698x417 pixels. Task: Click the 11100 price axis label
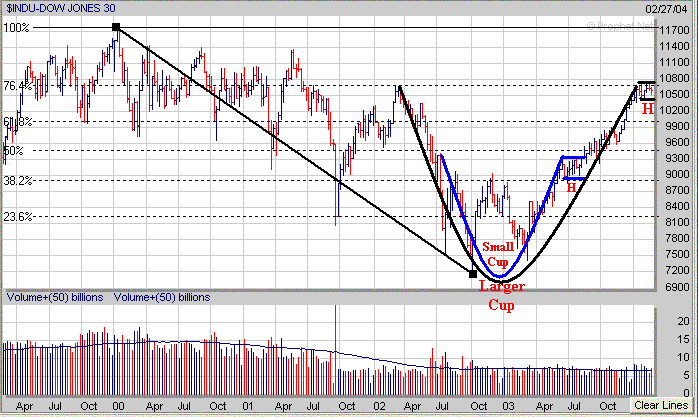674,62
